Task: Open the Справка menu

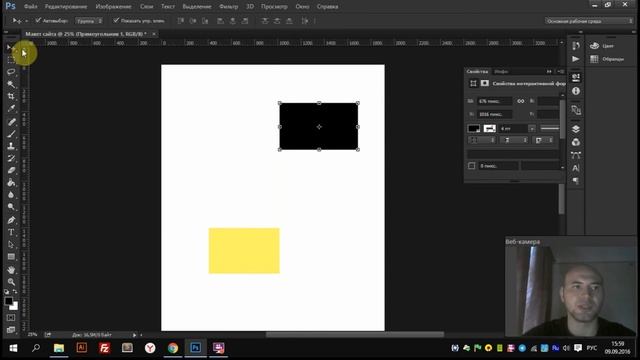Action: point(327,7)
